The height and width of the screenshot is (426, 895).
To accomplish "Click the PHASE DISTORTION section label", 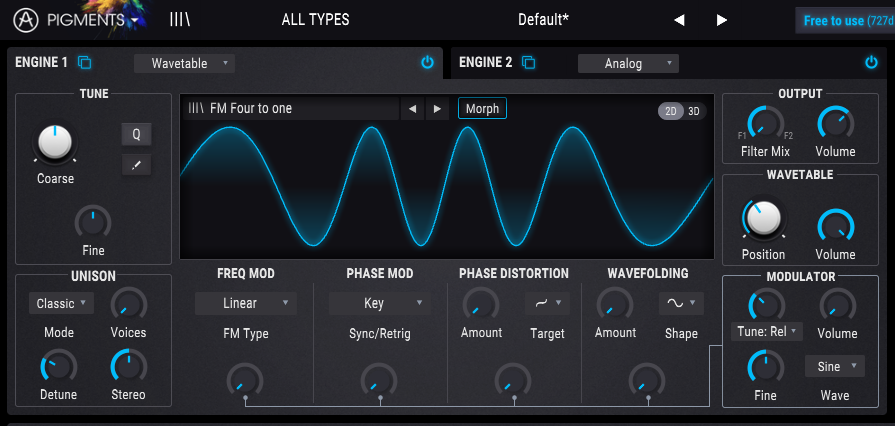I will coord(514,274).
